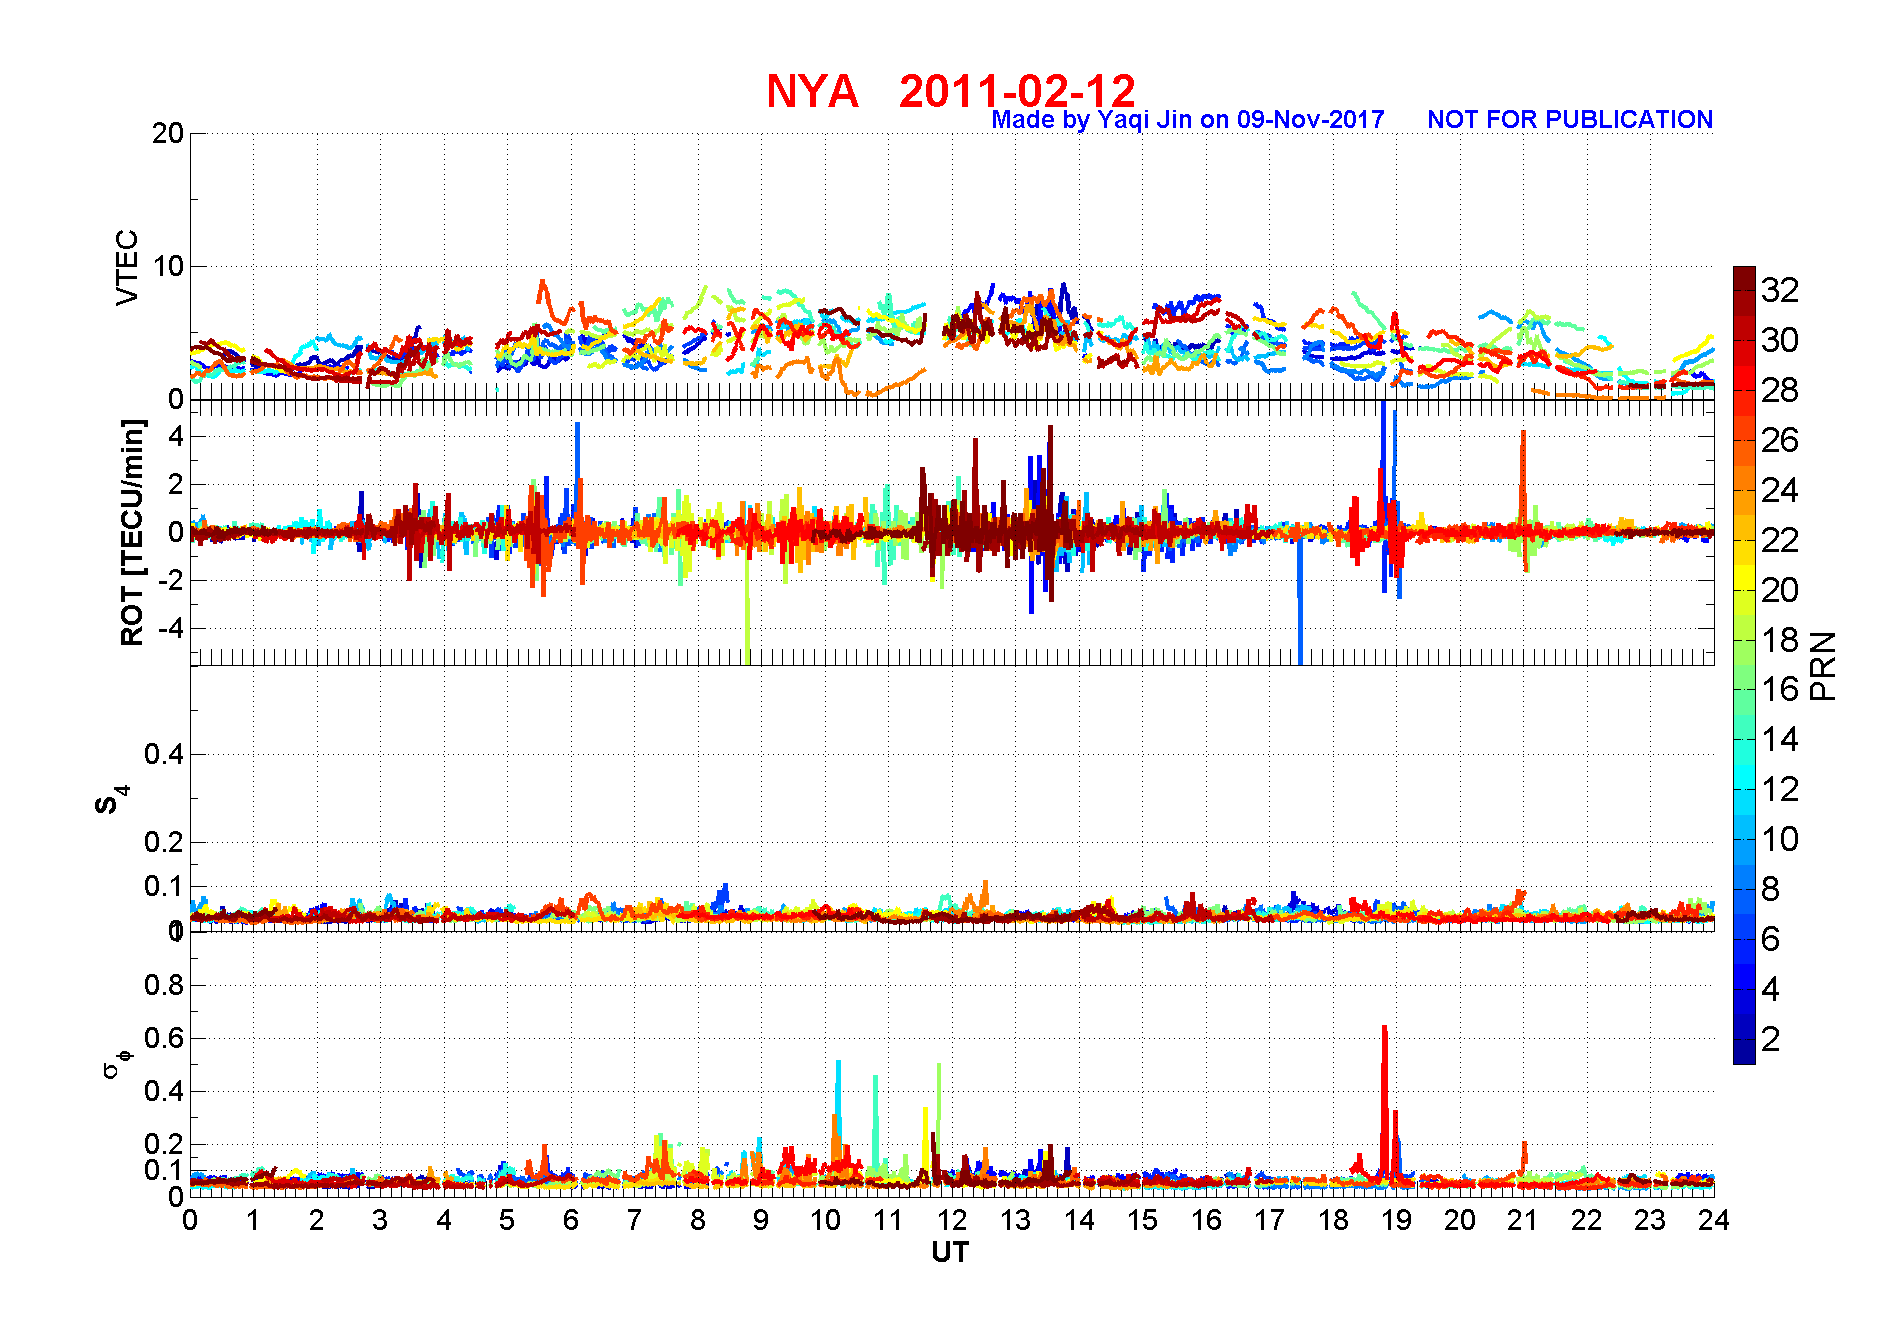Click the VTEC y-axis label
This screenshot has height=1330, width=1904.
tap(127, 267)
